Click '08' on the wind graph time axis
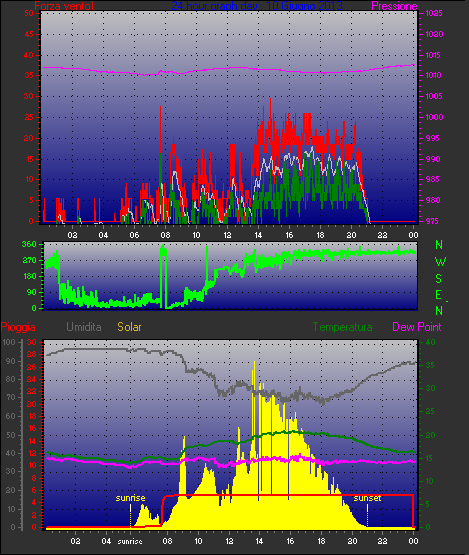469x555 pixels. pos(165,235)
